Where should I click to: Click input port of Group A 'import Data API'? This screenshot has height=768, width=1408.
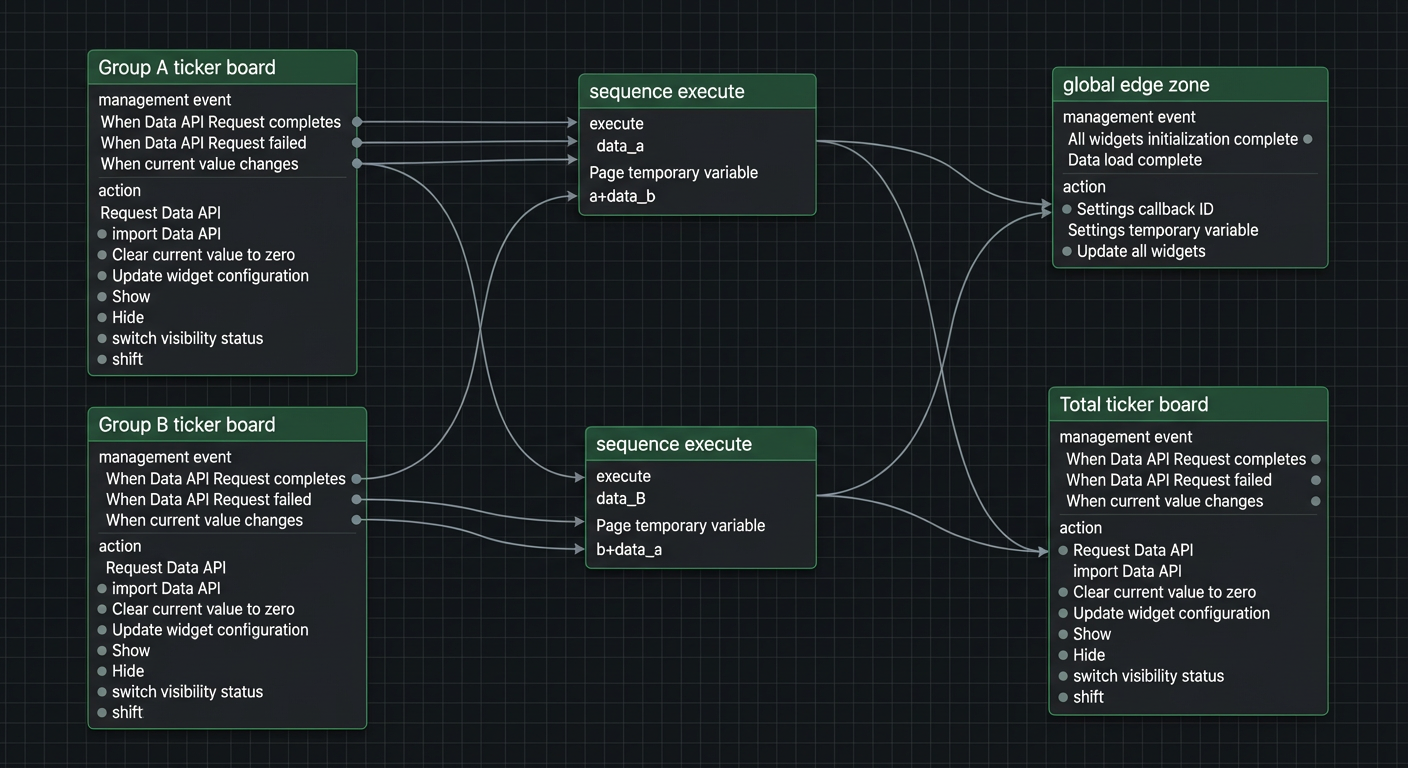pos(102,234)
